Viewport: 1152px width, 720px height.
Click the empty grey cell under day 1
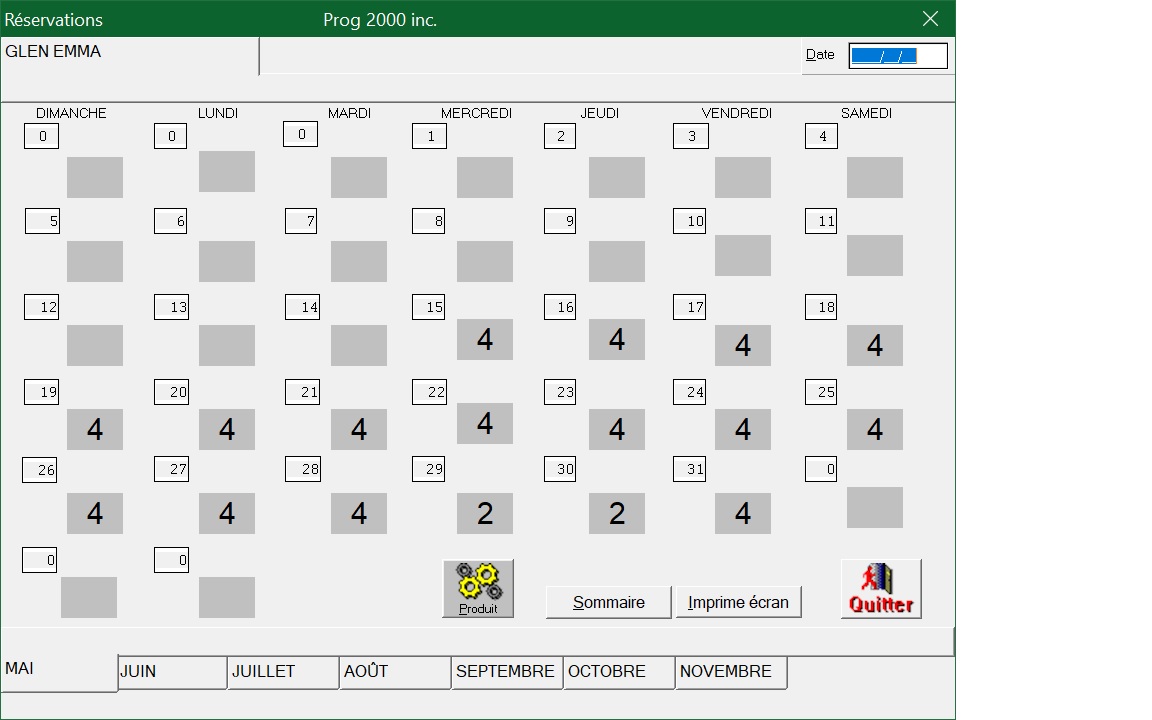485,177
